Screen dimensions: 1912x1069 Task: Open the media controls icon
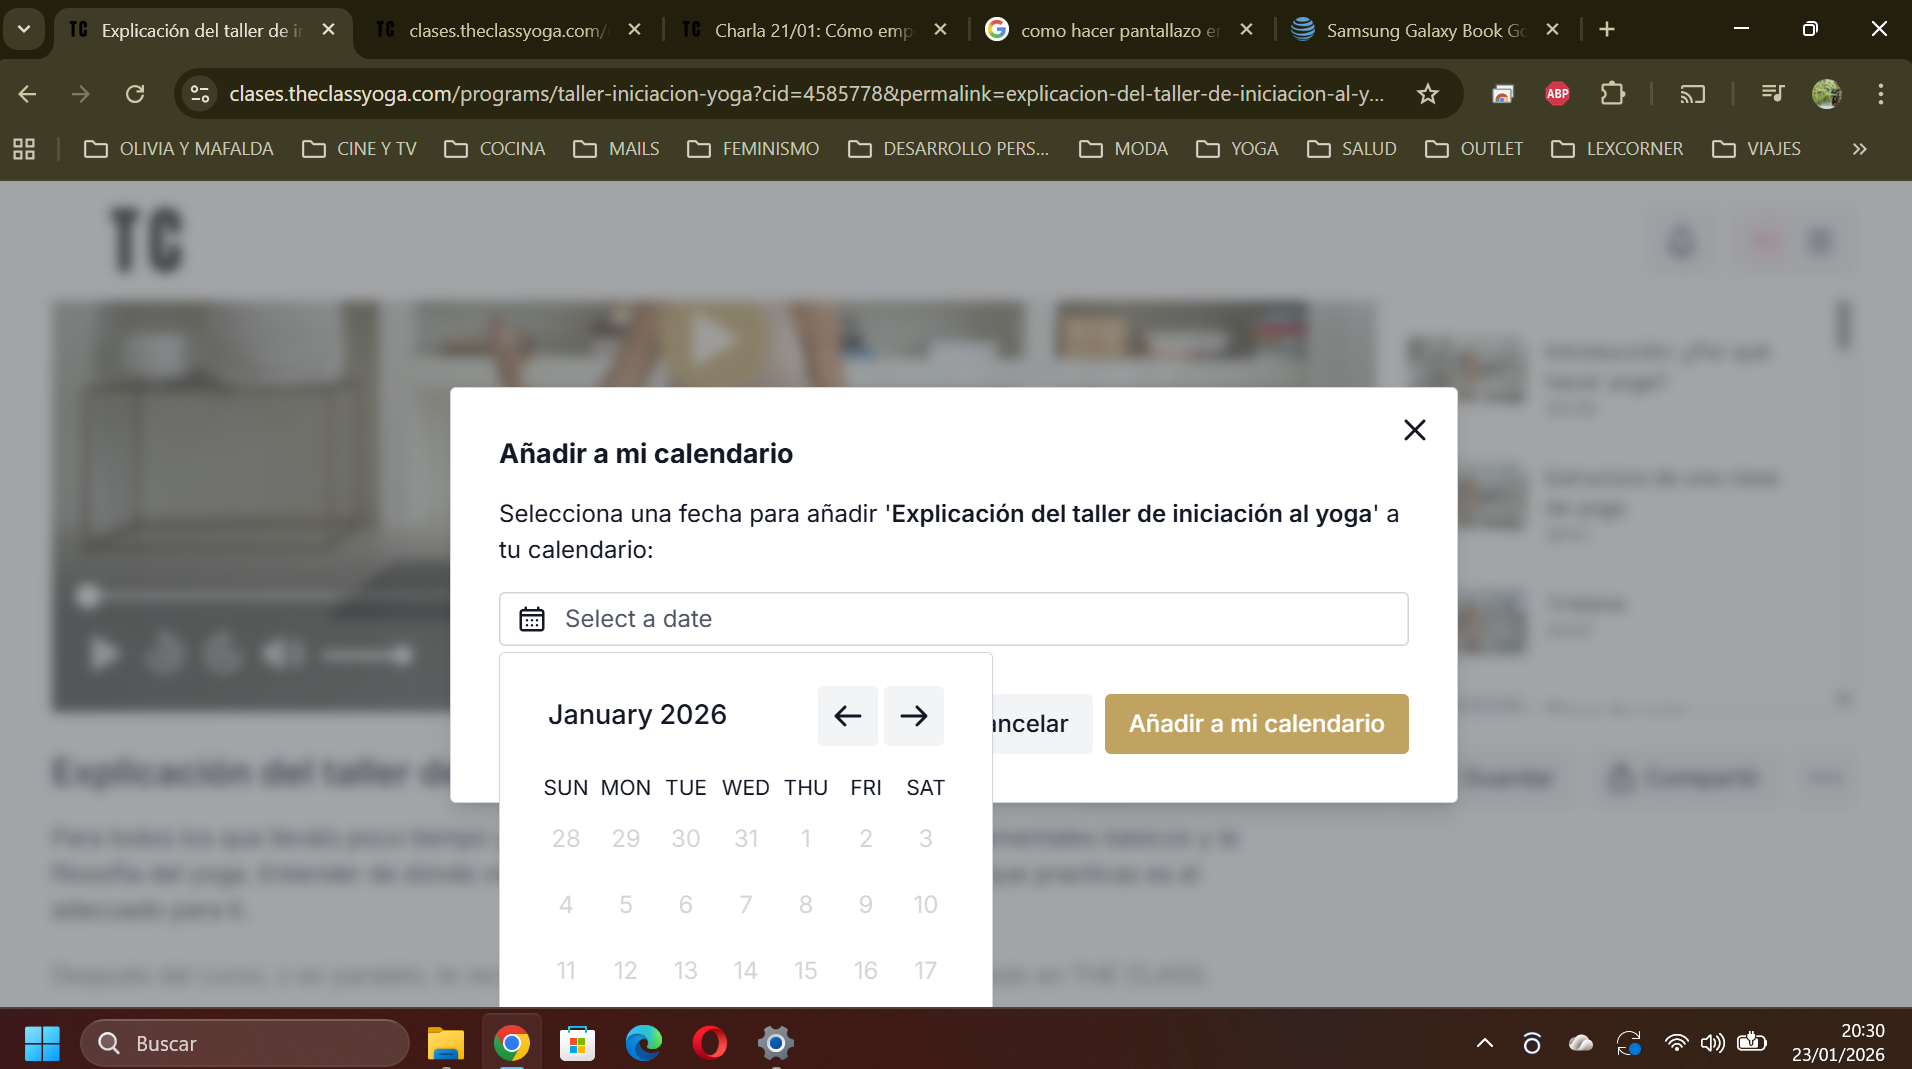tap(1772, 94)
